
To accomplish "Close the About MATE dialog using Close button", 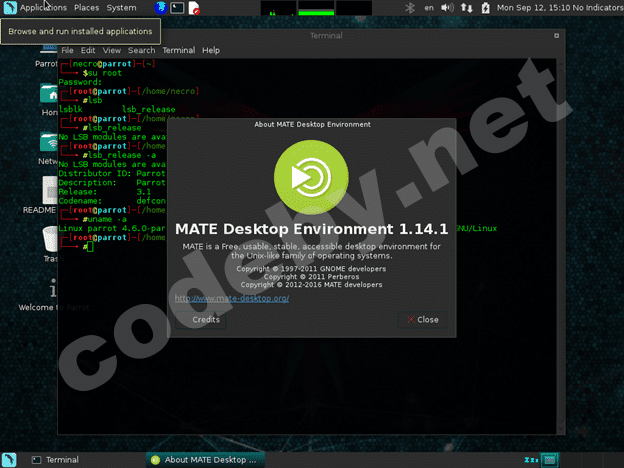I will tap(420, 320).
